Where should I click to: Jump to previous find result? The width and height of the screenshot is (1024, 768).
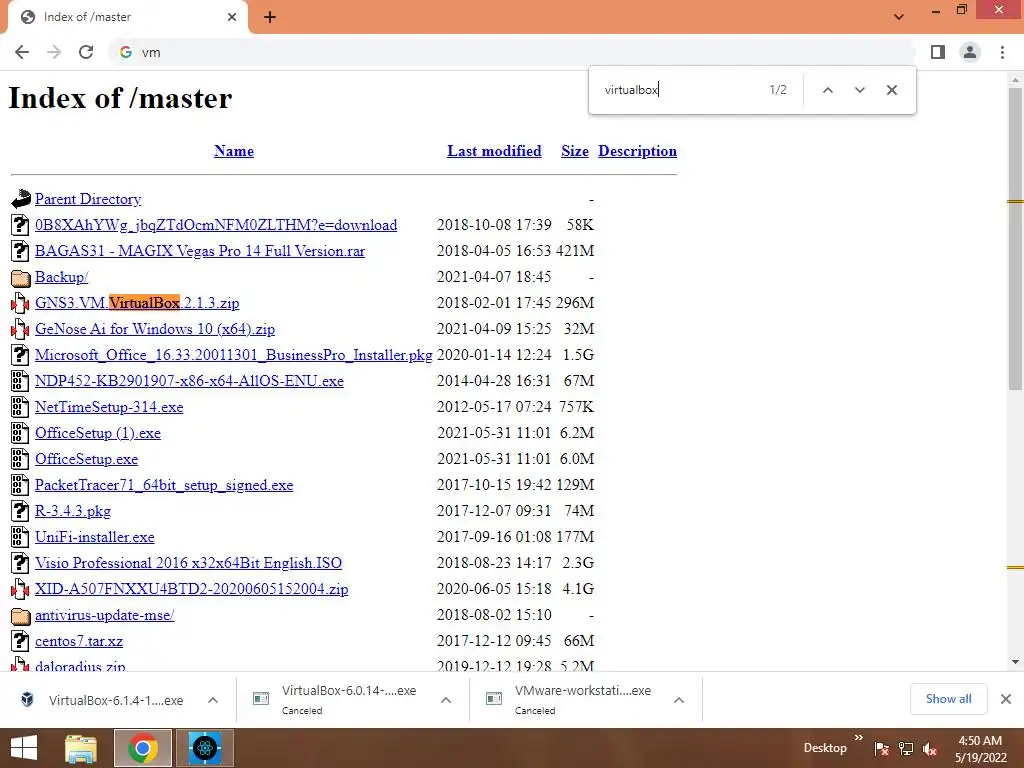pyautogui.click(x=827, y=90)
